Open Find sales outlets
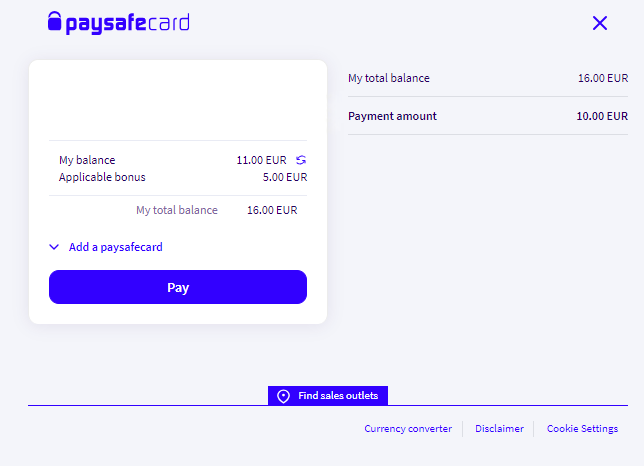 click(328, 395)
